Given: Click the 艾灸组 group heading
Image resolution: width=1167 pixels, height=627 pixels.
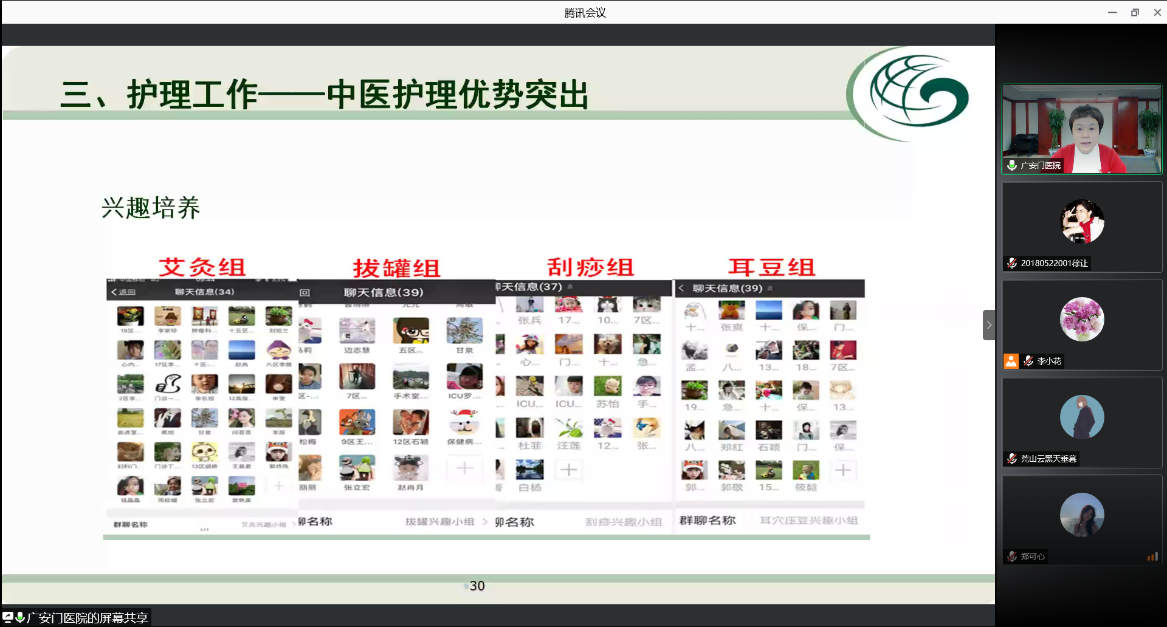Looking at the screenshot, I should (x=202, y=267).
